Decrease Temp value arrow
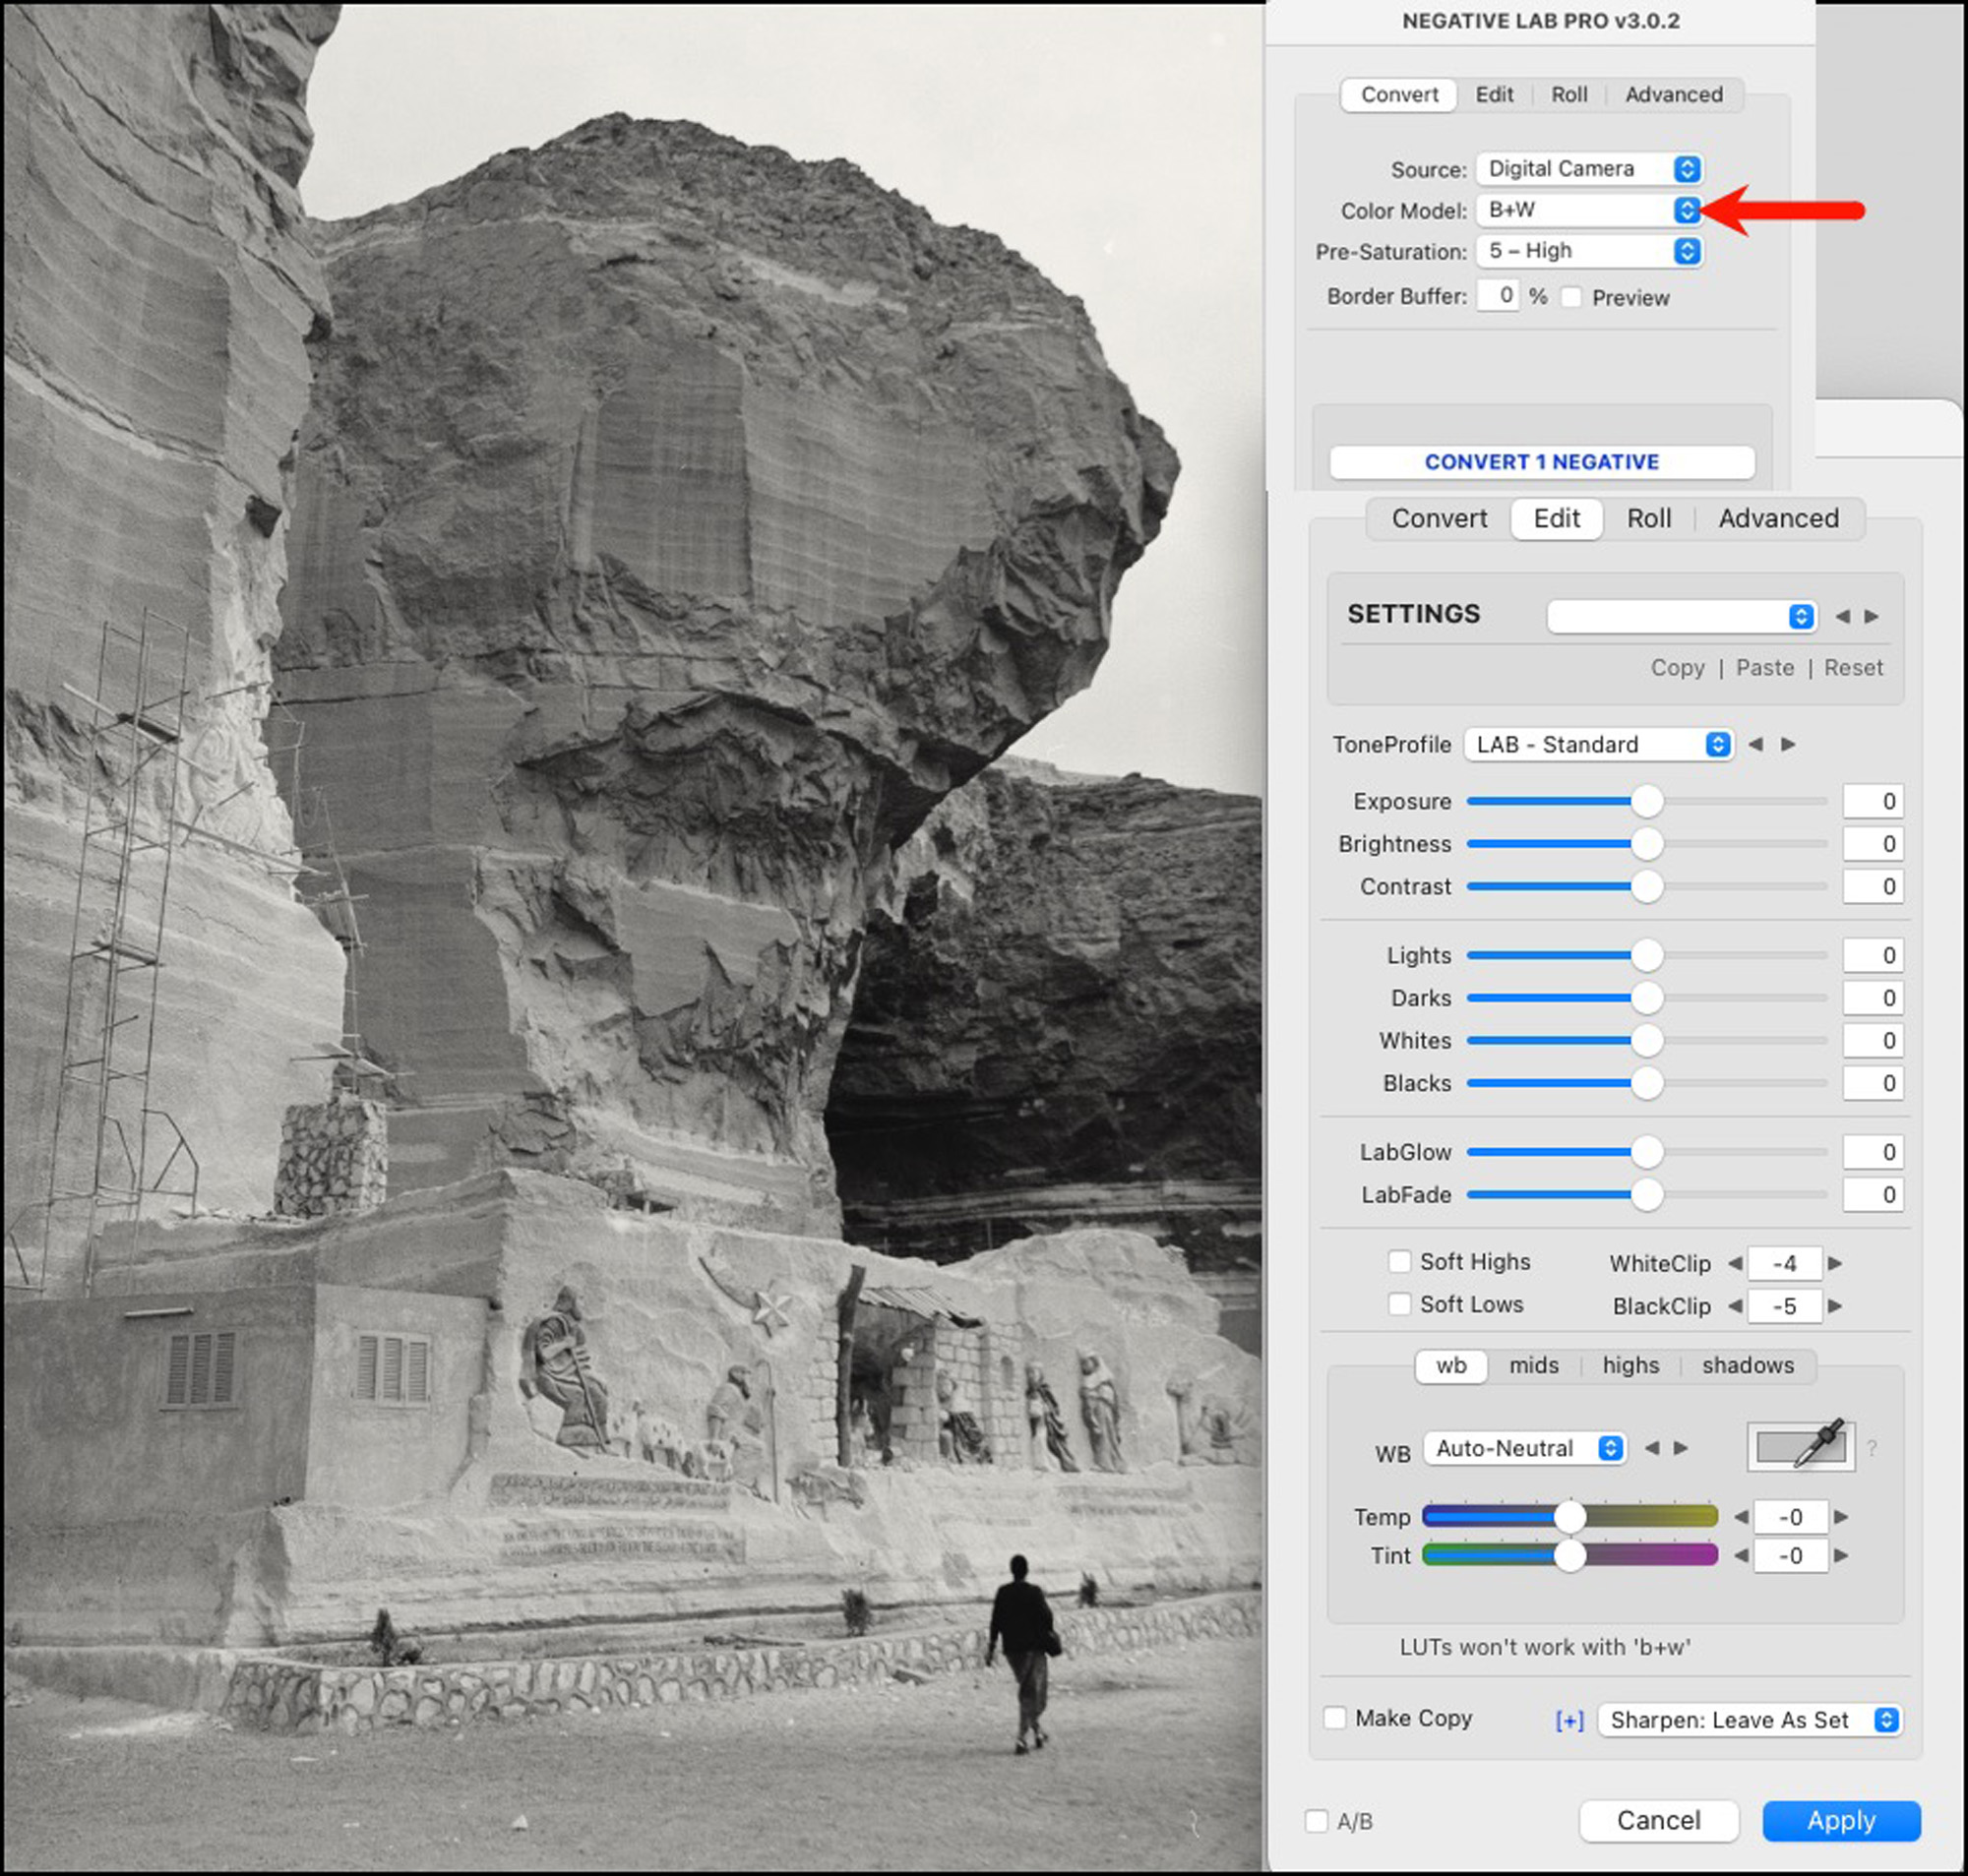The image size is (1968, 1876). click(x=1741, y=1517)
